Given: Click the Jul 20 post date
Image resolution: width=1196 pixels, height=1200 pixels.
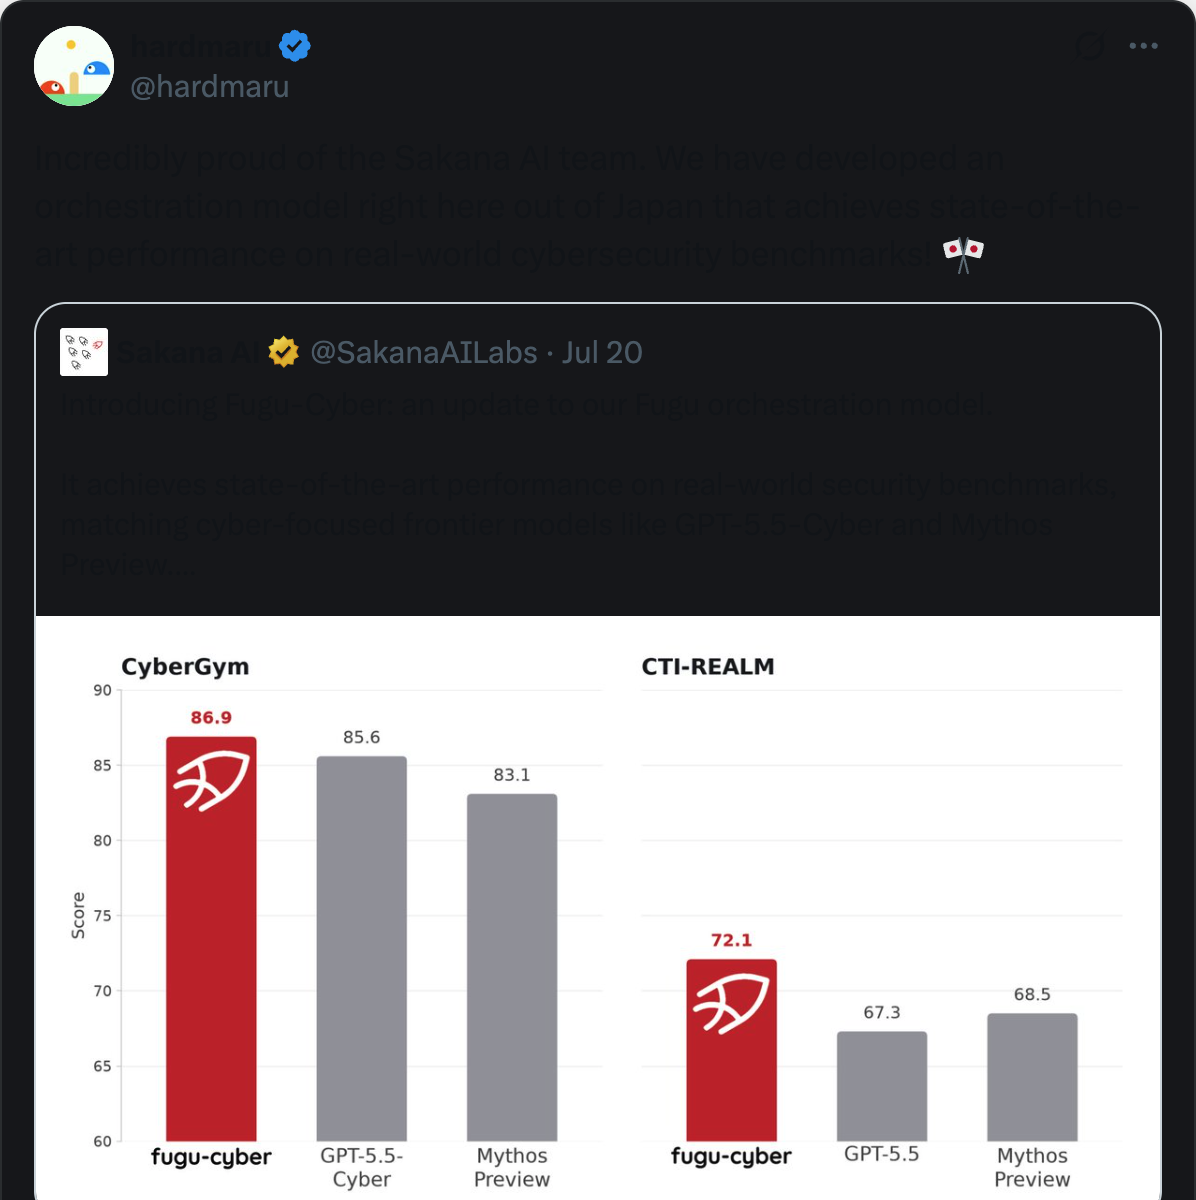Looking at the screenshot, I should pos(602,352).
